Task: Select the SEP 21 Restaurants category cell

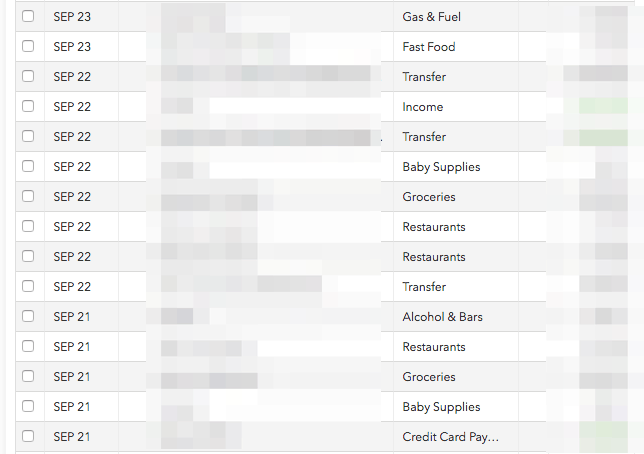Action: (434, 347)
